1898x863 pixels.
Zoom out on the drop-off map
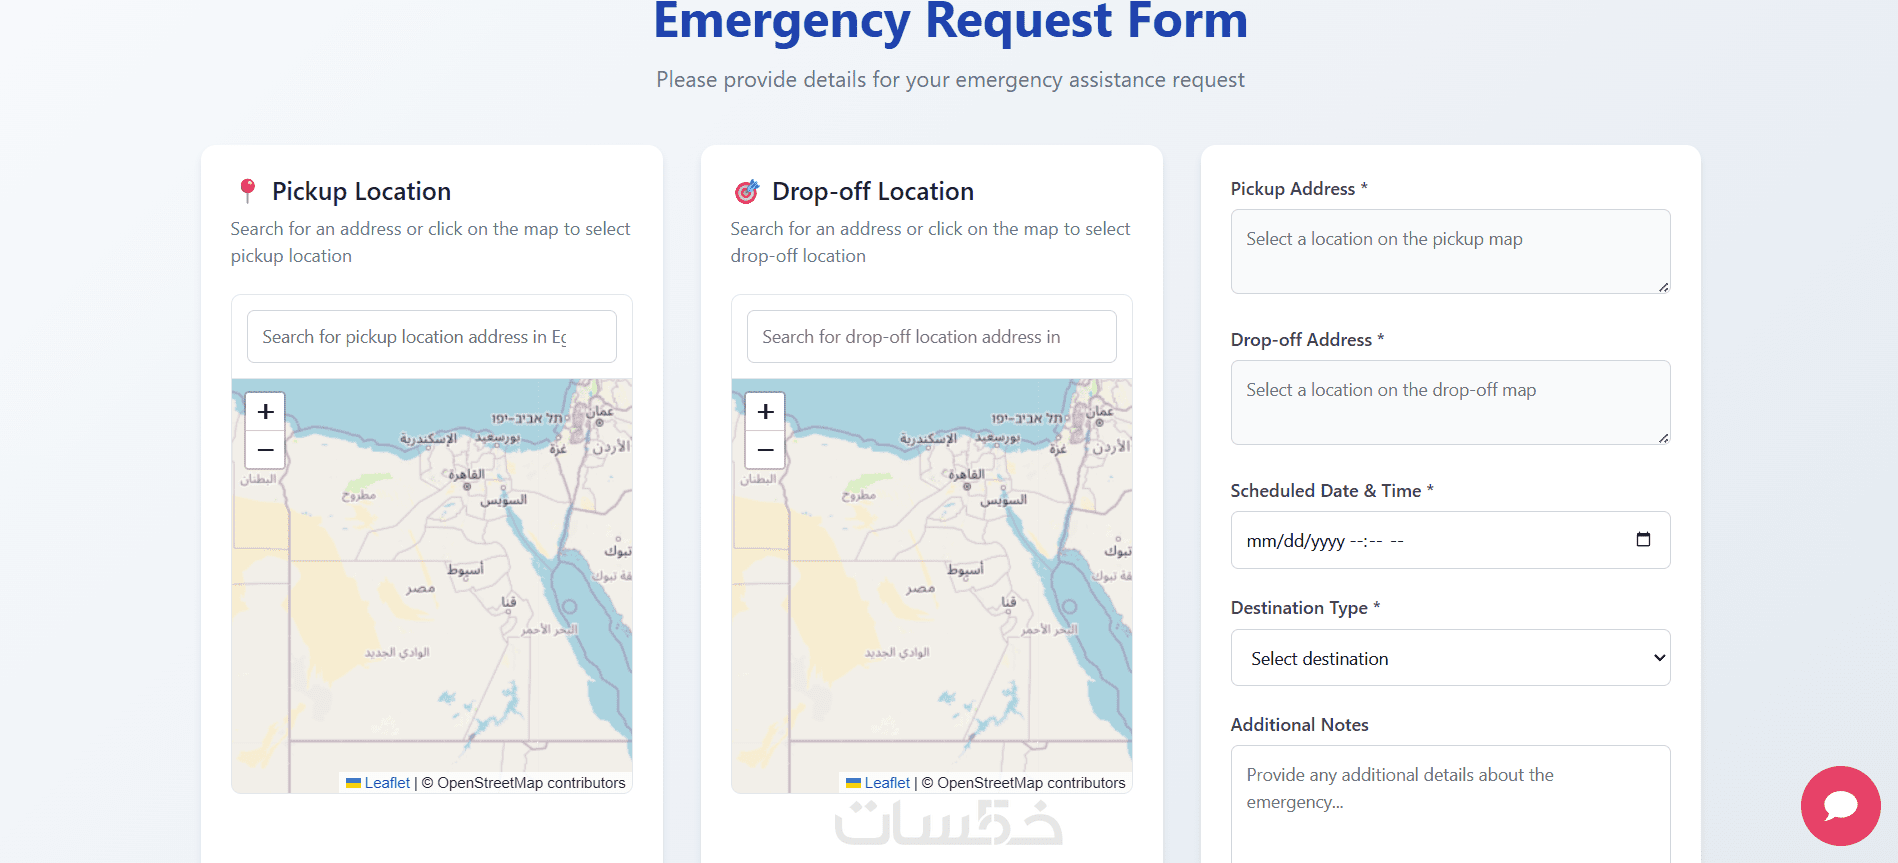(x=765, y=450)
